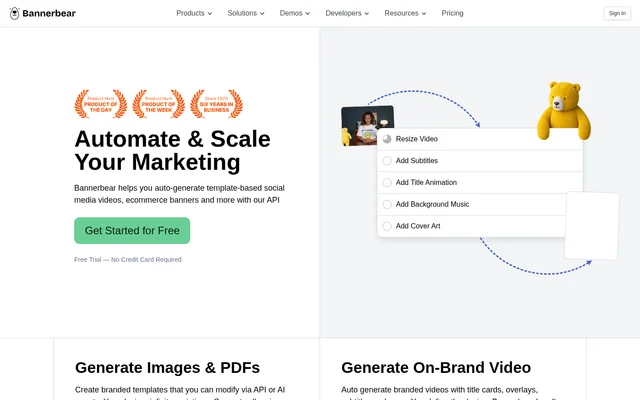Click the yellow teddy bear image
Viewport: 640px width, 400px height.
[563, 111]
